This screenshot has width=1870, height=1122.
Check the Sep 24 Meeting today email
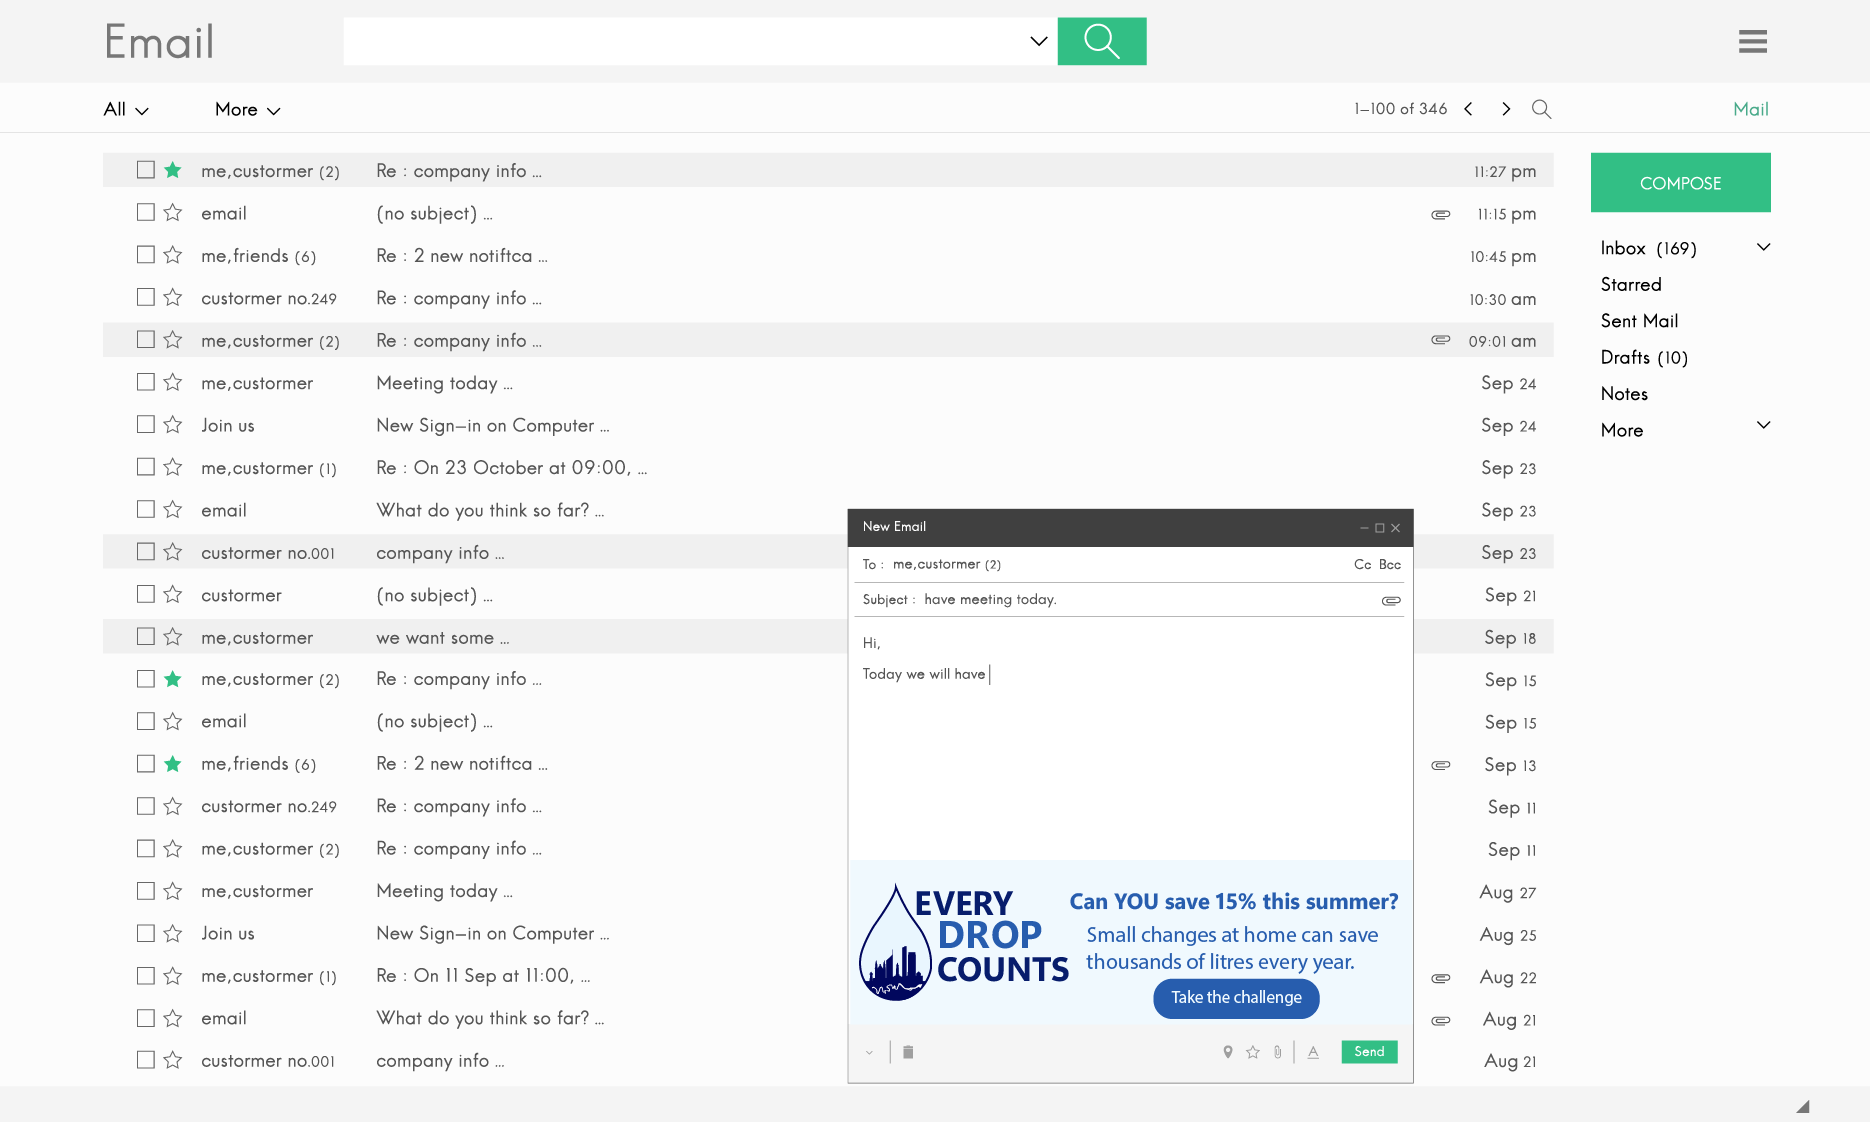point(146,382)
